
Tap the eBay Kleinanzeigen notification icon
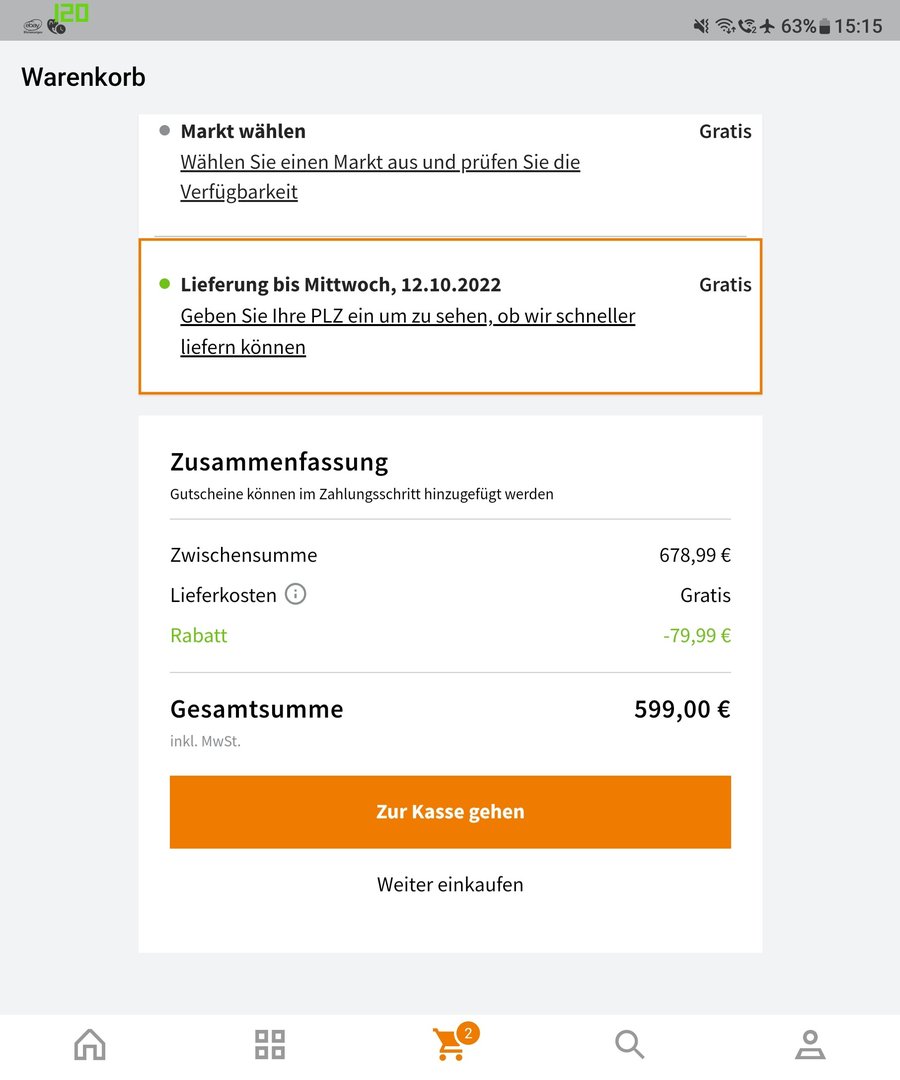pos(33,24)
